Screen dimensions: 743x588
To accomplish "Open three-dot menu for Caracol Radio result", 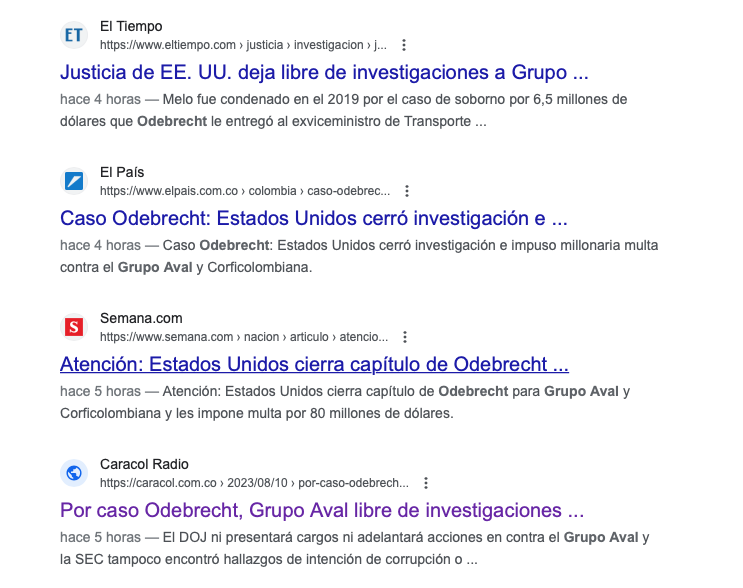I will tap(426, 483).
